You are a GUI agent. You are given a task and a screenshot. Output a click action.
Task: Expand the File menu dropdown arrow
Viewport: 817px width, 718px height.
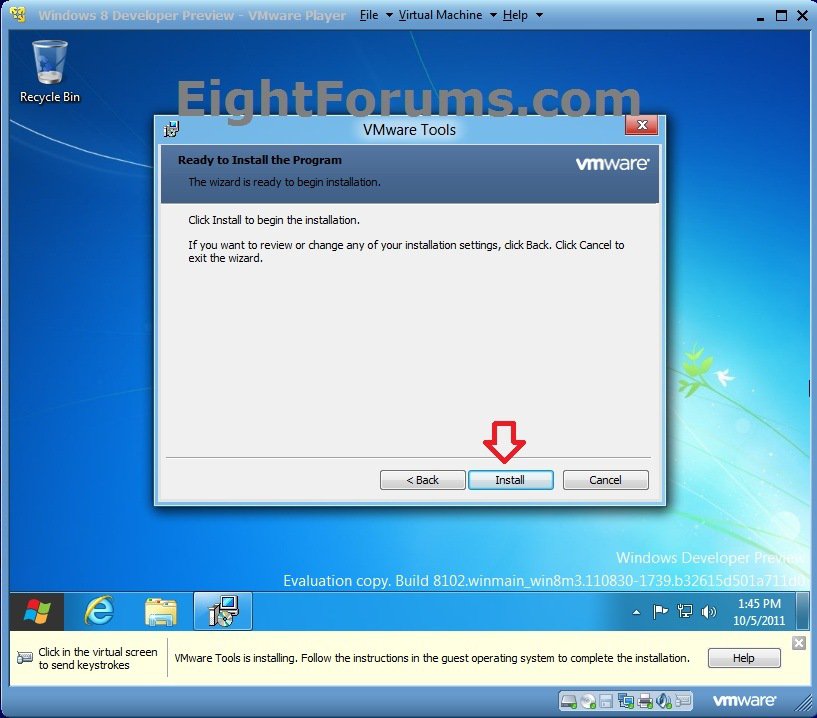coord(389,16)
